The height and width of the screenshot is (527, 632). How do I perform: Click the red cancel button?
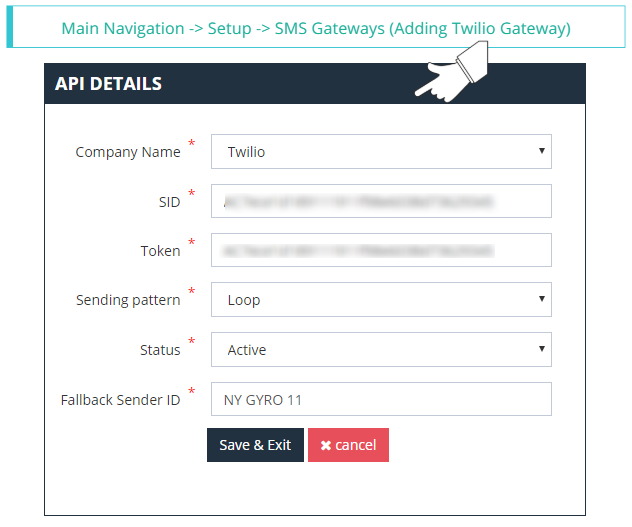coord(348,445)
